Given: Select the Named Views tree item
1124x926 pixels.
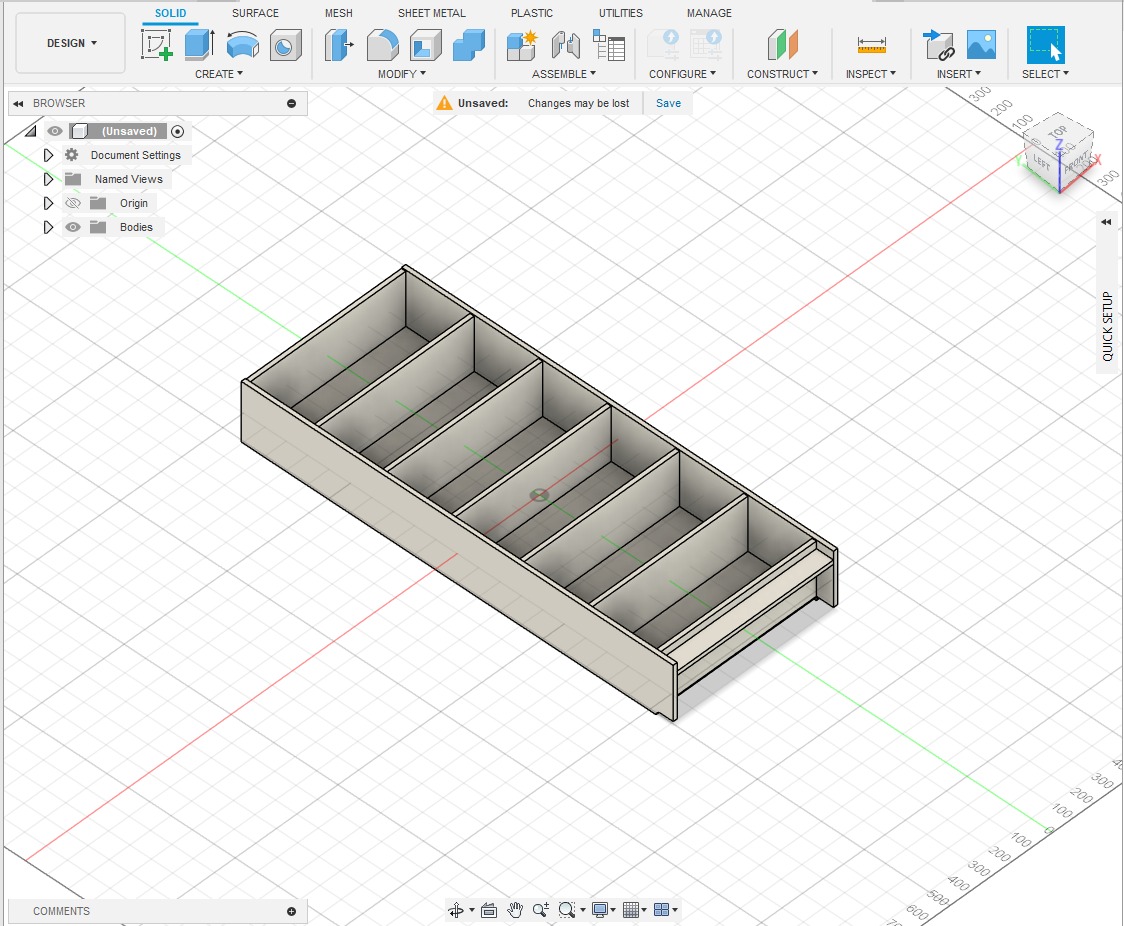Looking at the screenshot, I should tap(128, 179).
